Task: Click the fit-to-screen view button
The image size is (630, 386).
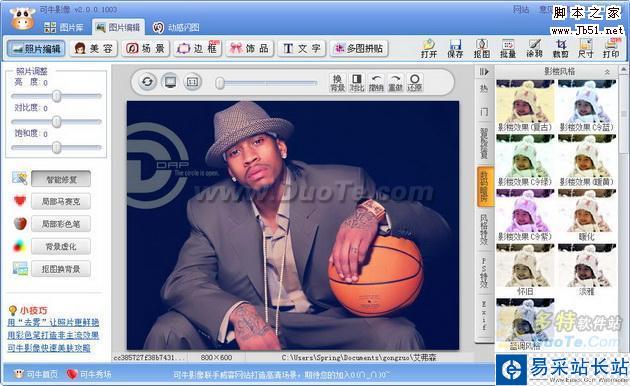Action: click(170, 82)
